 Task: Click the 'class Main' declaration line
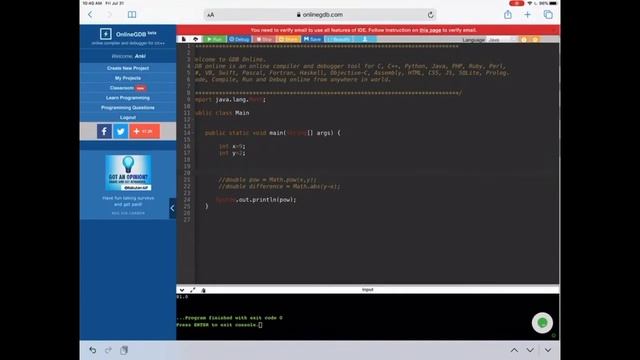click(x=222, y=113)
